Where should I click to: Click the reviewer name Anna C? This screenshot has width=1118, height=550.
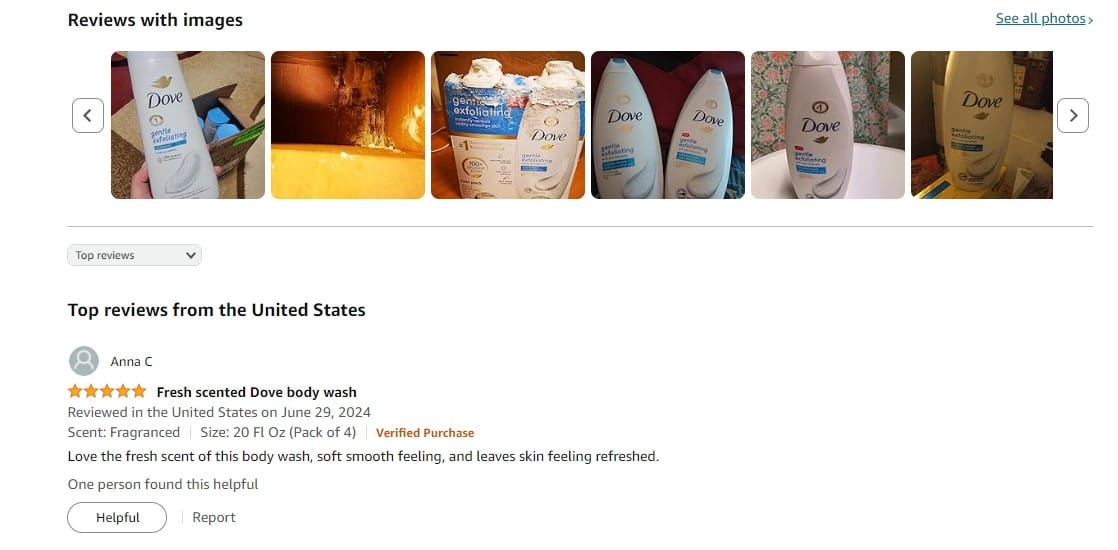pos(131,362)
